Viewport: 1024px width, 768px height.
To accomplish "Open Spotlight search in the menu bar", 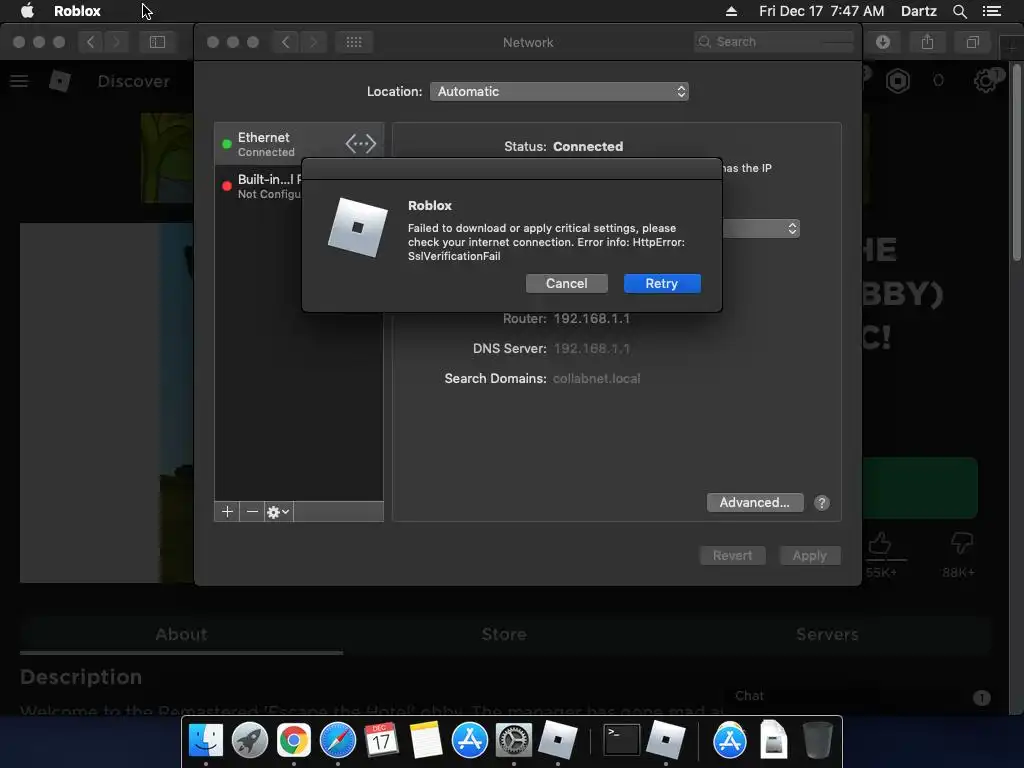I will point(959,11).
